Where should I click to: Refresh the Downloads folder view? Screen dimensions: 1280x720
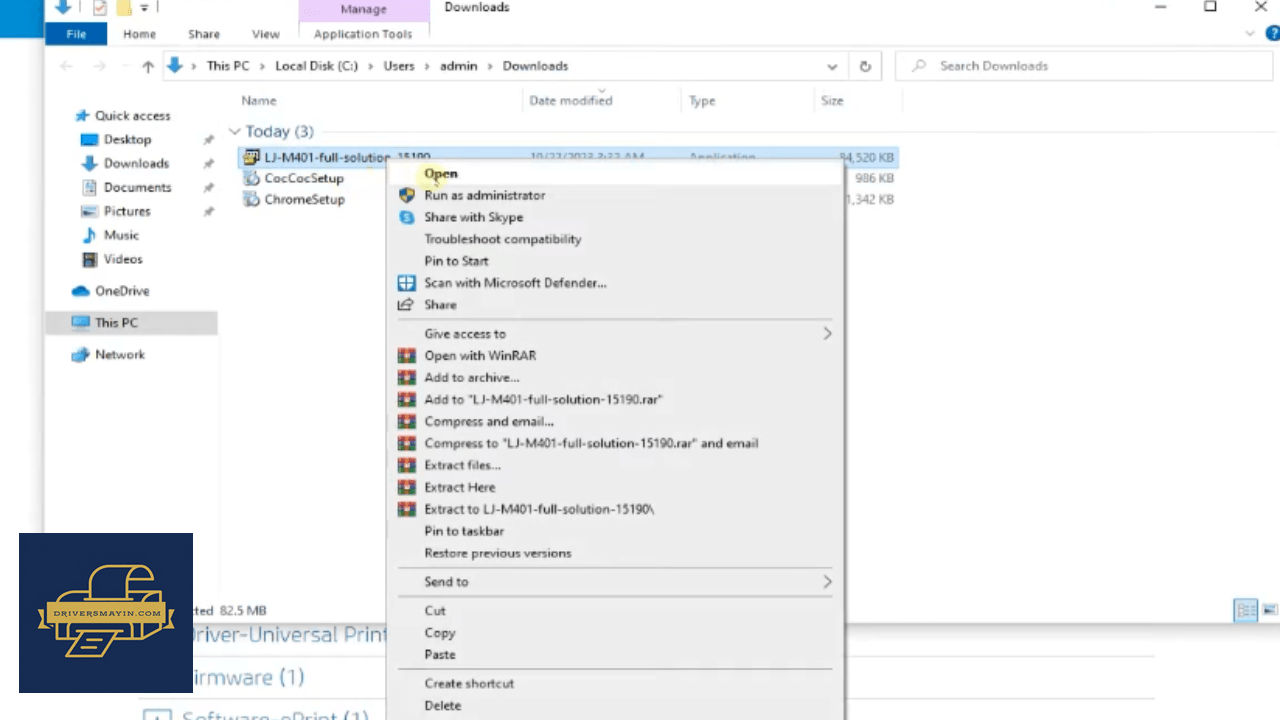[865, 66]
